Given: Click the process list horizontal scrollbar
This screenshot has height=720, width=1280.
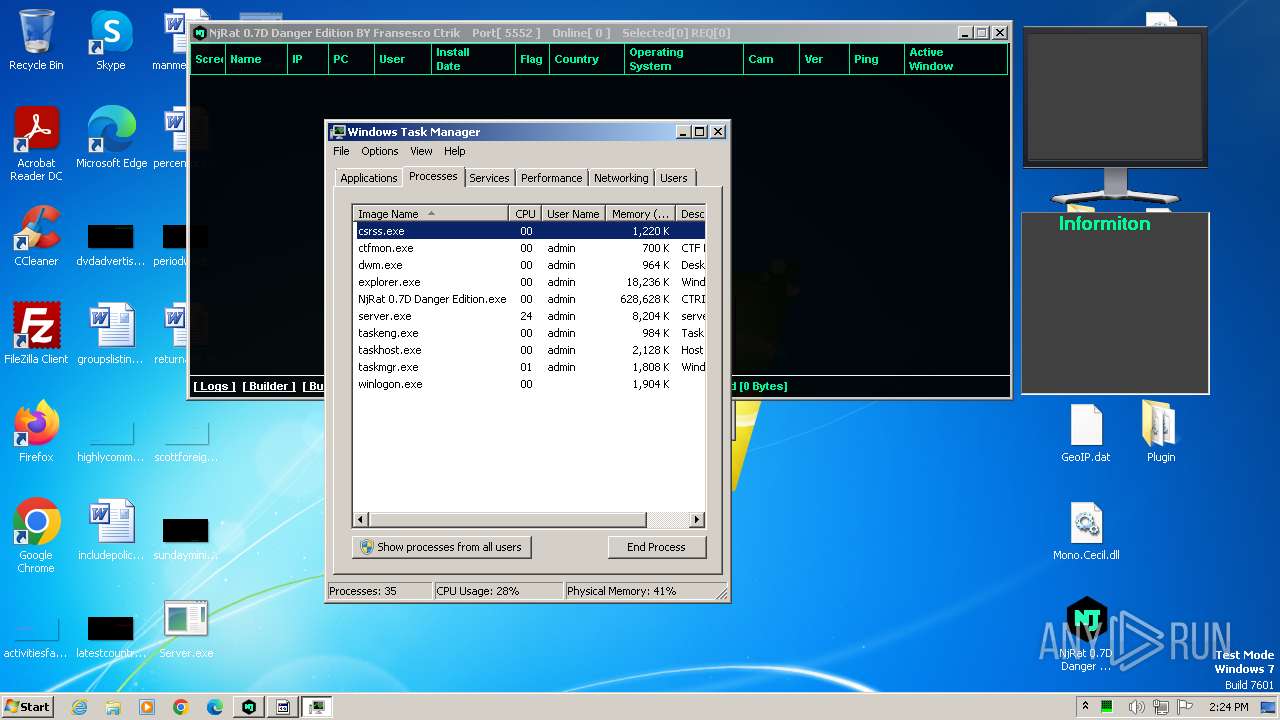Looking at the screenshot, I should click(x=508, y=520).
